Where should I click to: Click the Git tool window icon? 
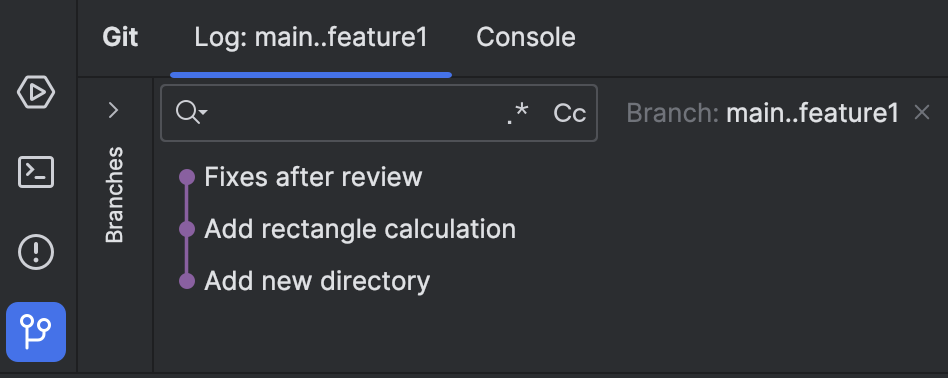click(x=36, y=332)
